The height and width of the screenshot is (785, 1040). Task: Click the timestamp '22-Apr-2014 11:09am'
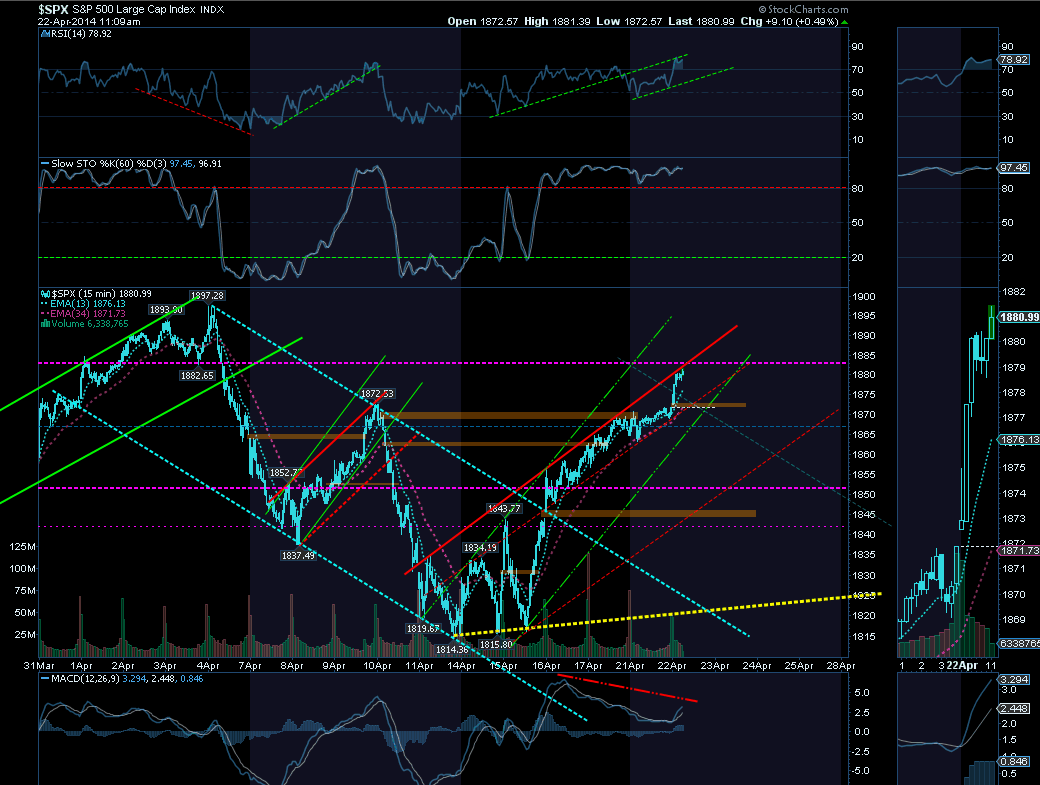point(89,21)
